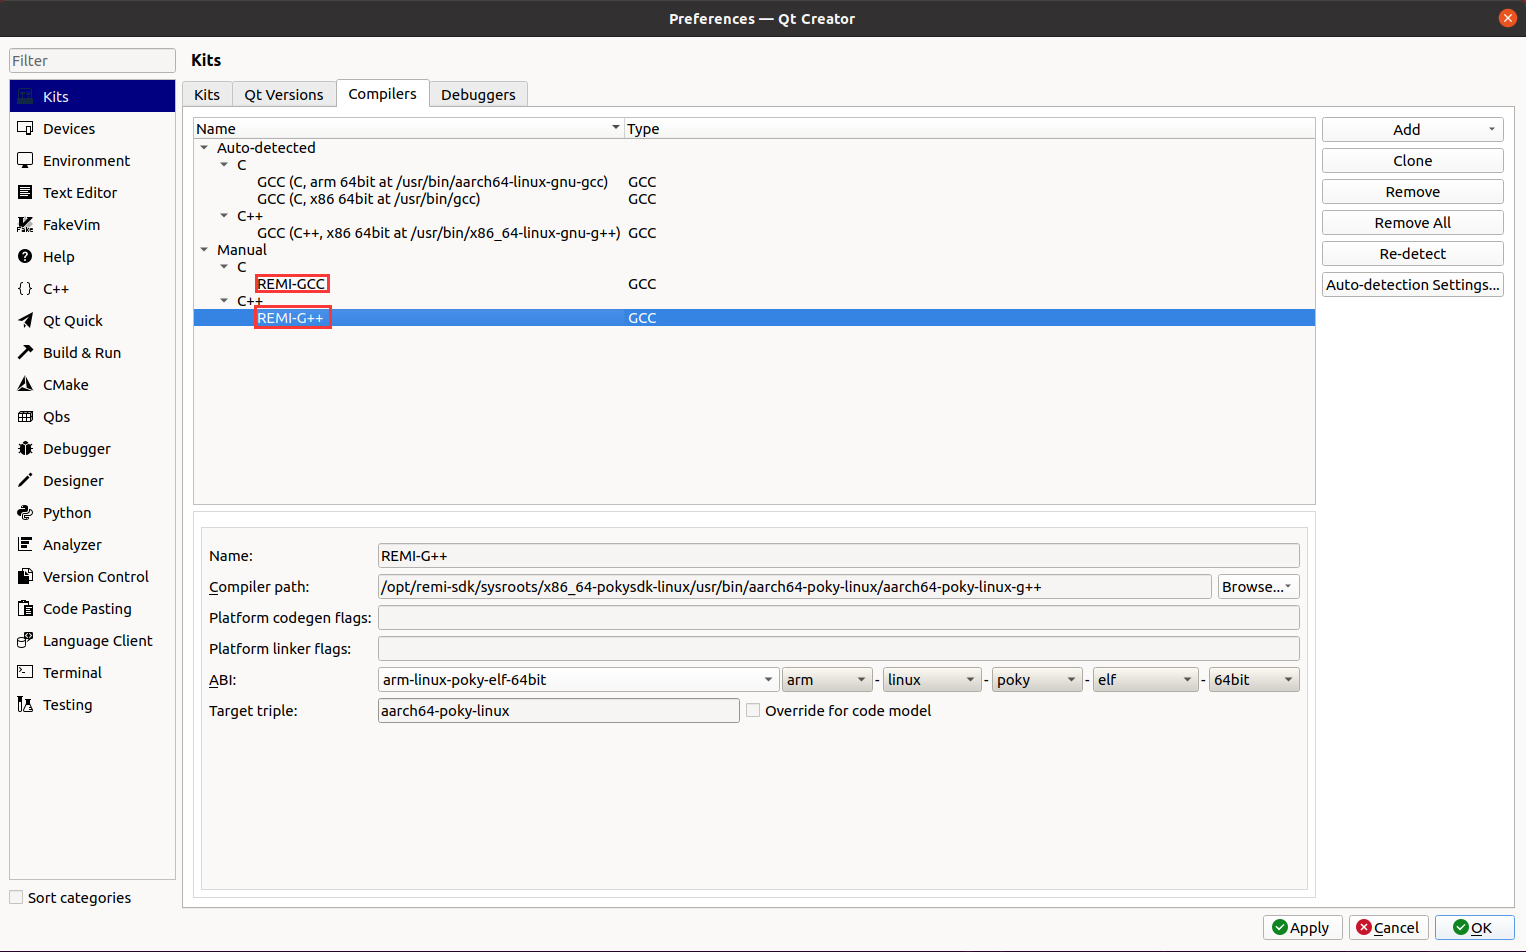Enable Override for code model checkbox

pos(754,710)
